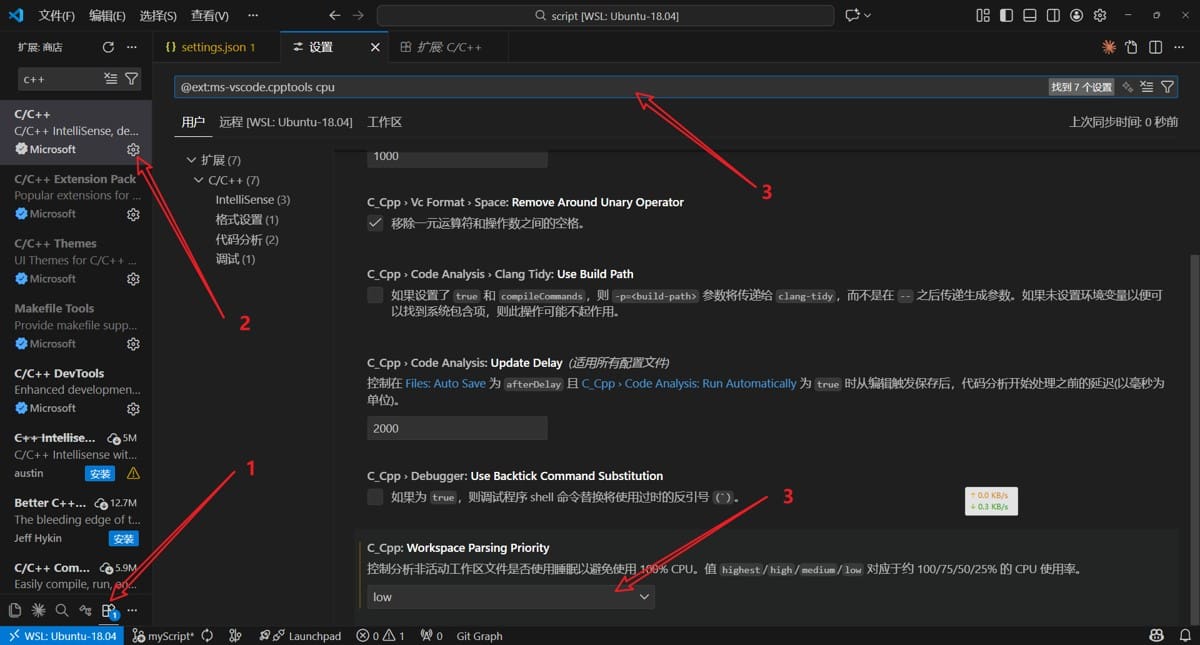Image resolution: width=1200 pixels, height=645 pixels.
Task: Open extensions view more actions menu
Action: [x=132, y=47]
